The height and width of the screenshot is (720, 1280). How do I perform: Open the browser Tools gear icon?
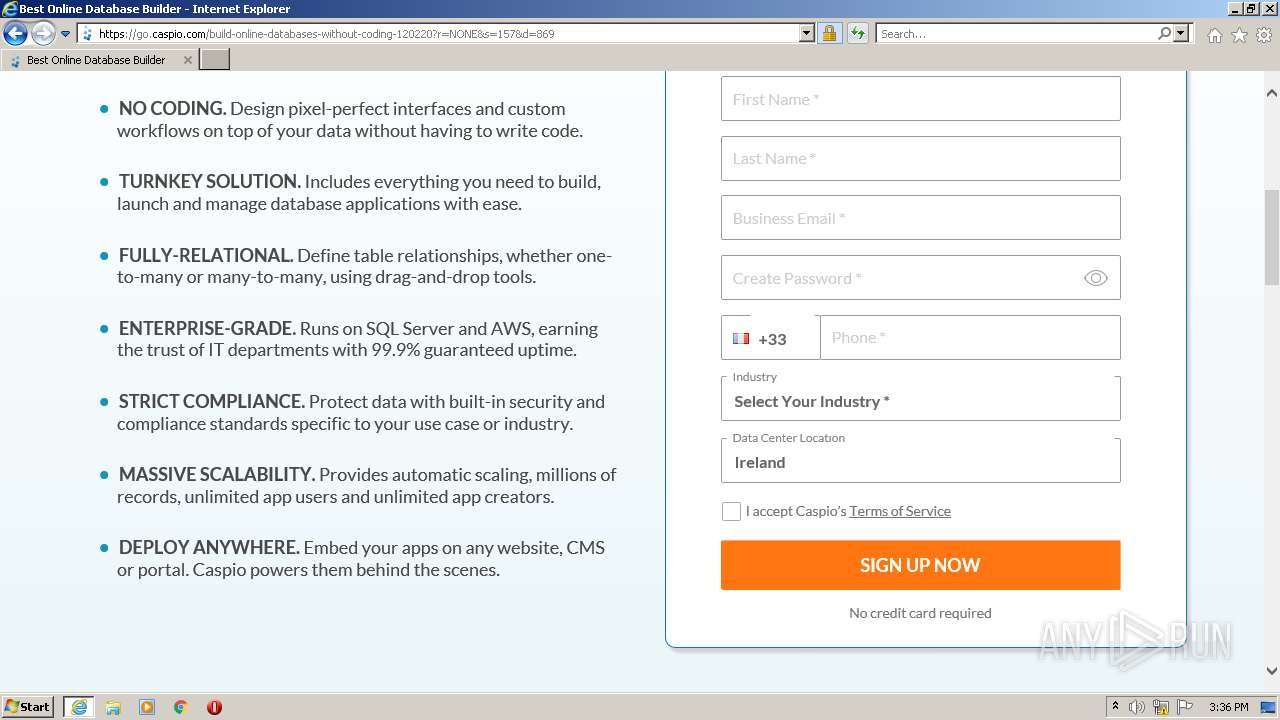click(x=1264, y=35)
